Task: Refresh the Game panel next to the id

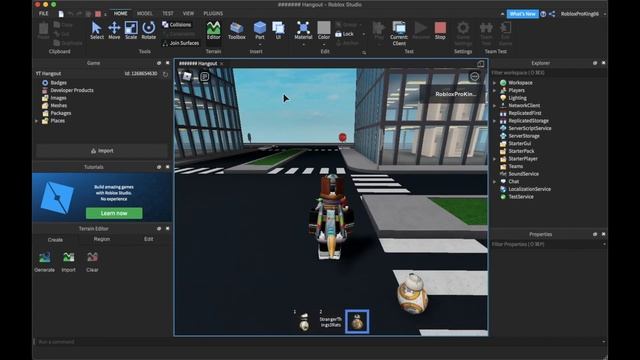Action: click(165, 74)
